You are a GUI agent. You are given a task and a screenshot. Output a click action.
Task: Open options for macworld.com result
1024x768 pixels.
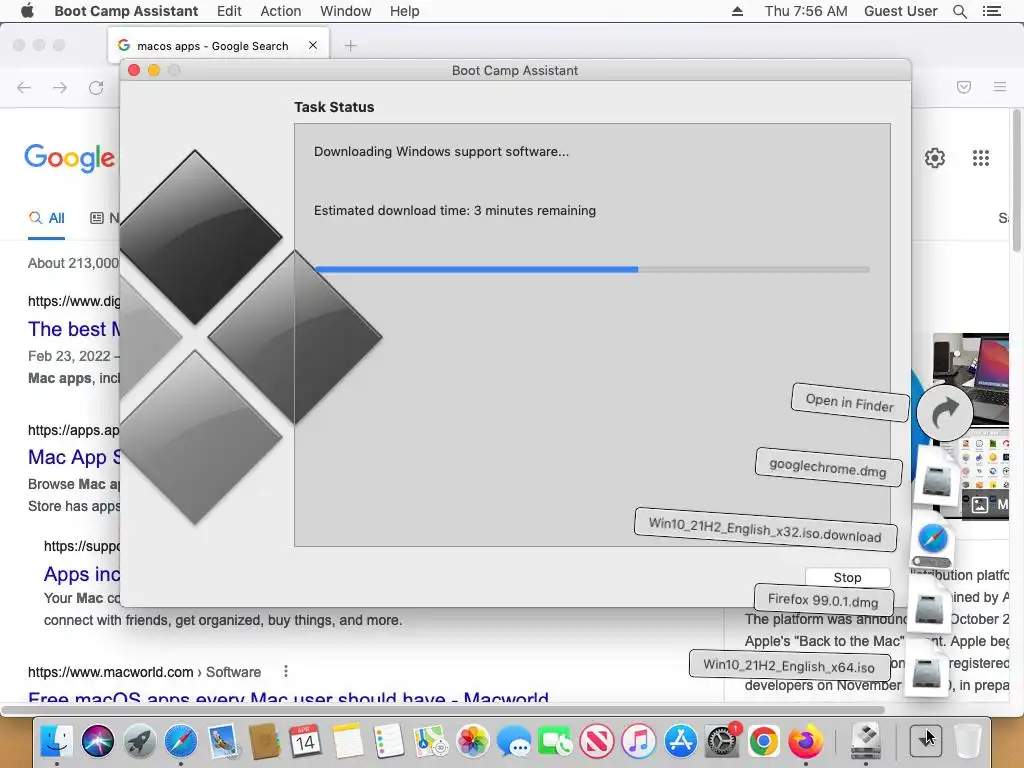click(285, 671)
